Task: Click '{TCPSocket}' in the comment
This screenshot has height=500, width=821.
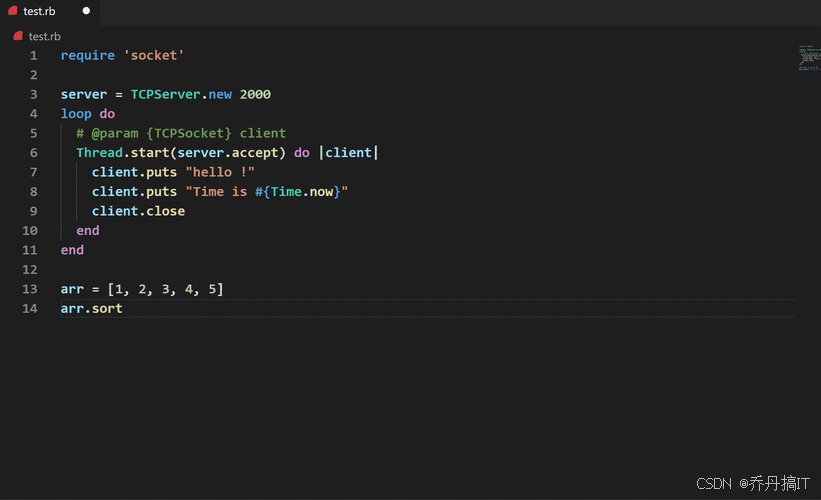Action: coord(189,133)
